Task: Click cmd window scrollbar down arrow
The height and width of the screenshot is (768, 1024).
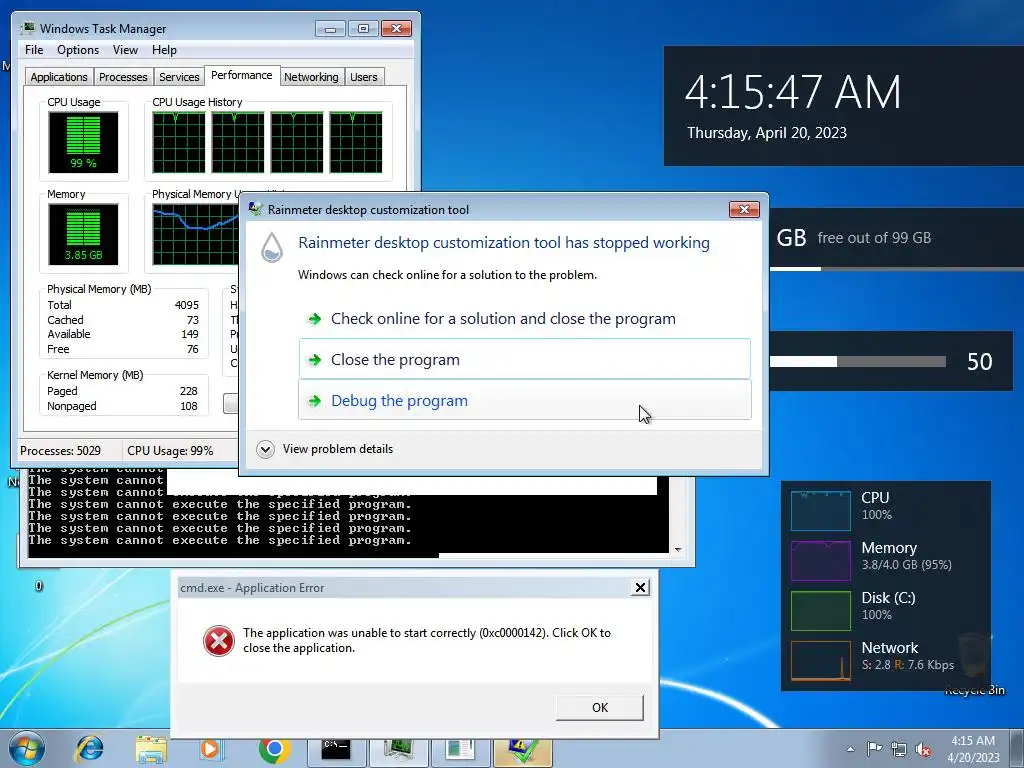Action: [x=678, y=550]
